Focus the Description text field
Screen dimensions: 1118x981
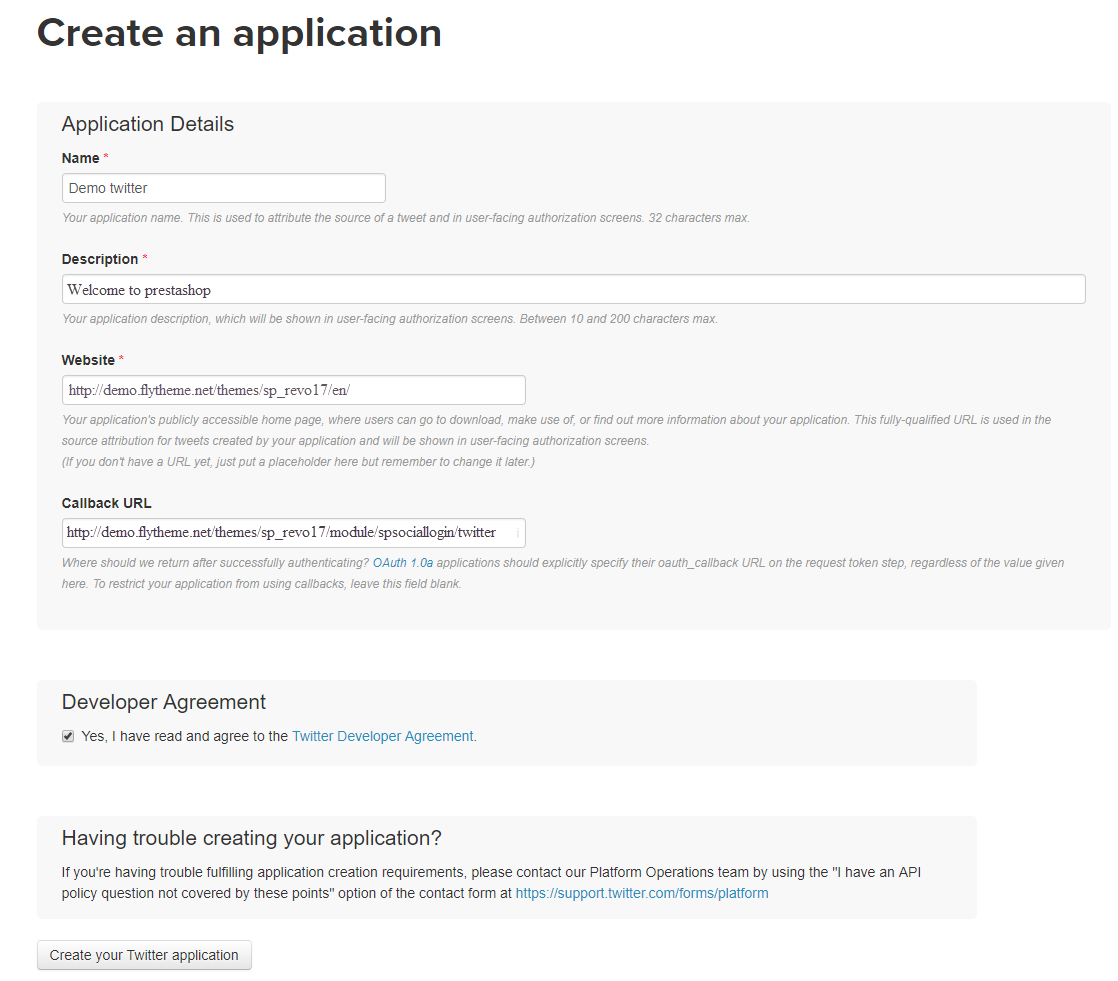pos(573,289)
